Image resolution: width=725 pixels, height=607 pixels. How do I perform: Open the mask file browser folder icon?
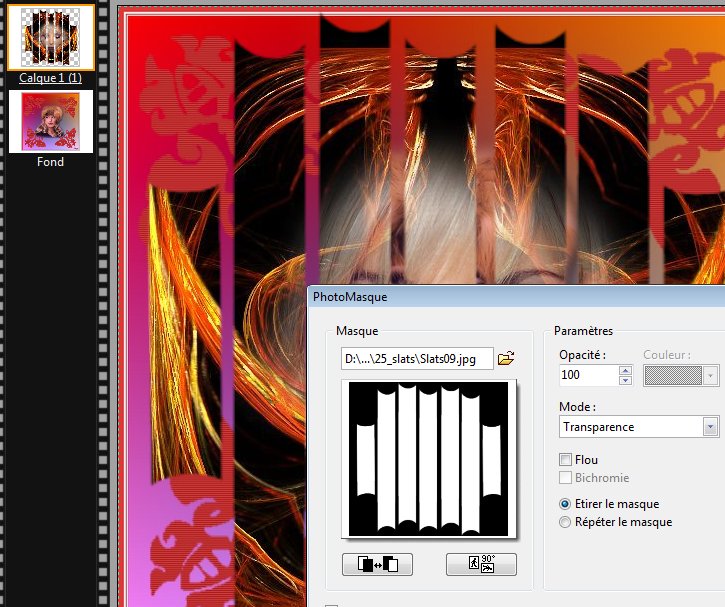(x=506, y=358)
